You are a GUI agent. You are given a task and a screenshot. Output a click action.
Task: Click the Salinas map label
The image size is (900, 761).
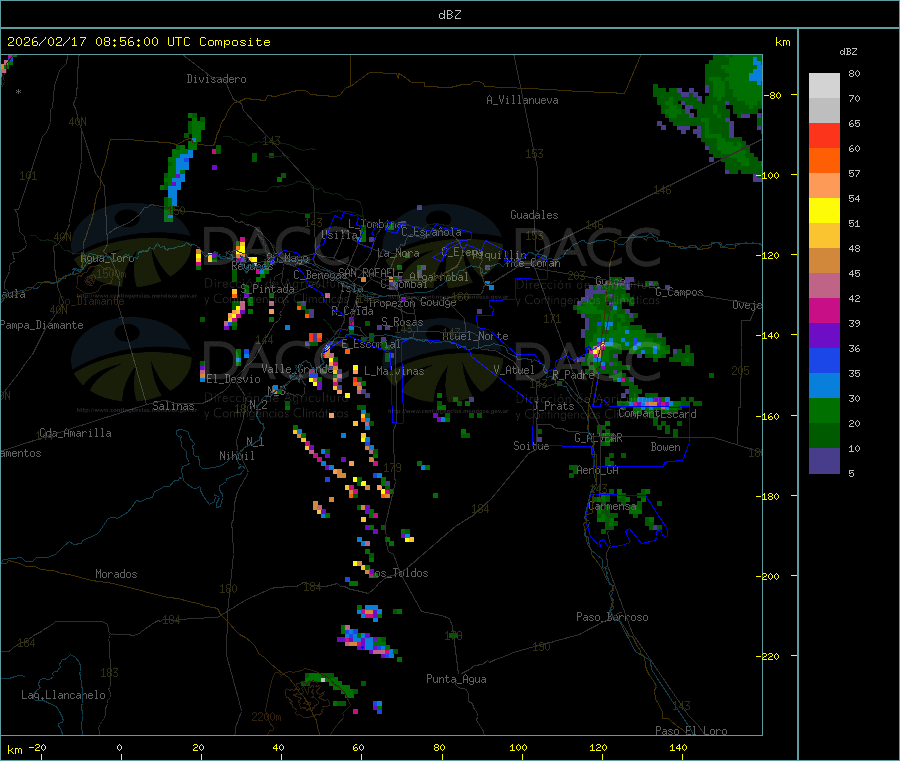coord(173,406)
